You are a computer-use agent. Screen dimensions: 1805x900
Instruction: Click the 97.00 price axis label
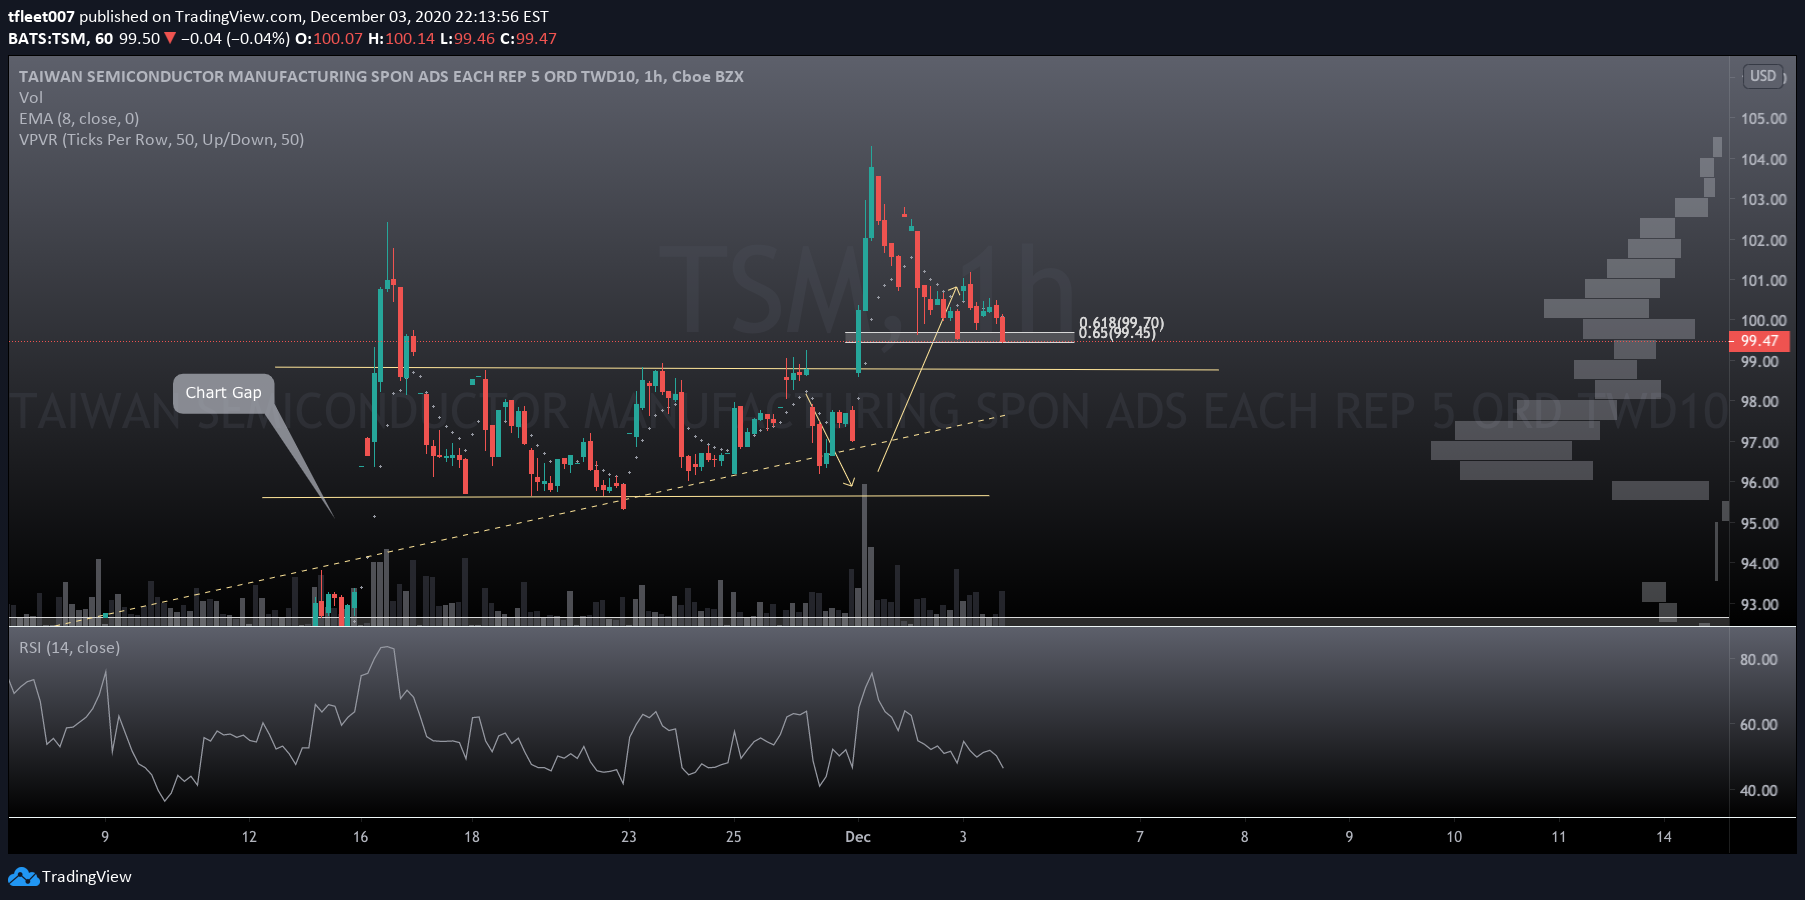pyautogui.click(x=1760, y=442)
